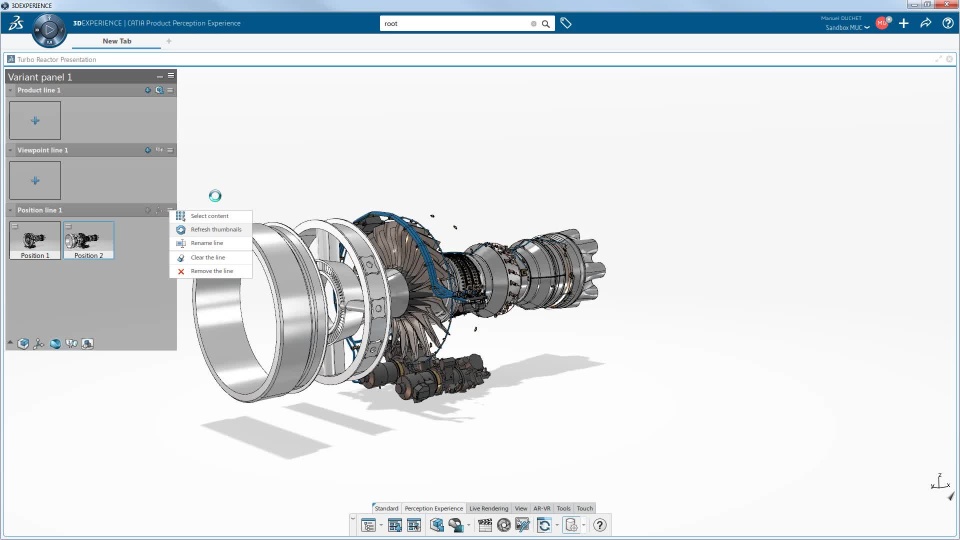Image resolution: width=960 pixels, height=540 pixels.
Task: Collapse the bottom action bar chevron
Action: coord(353,519)
